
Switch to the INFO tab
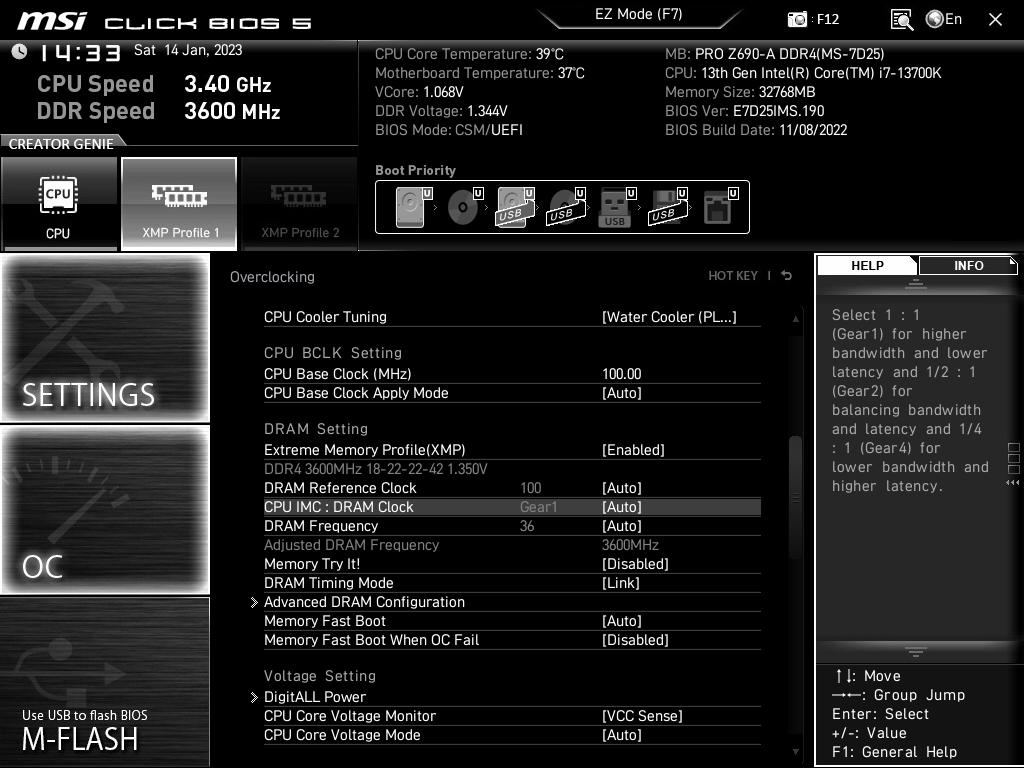pyautogui.click(x=968, y=266)
